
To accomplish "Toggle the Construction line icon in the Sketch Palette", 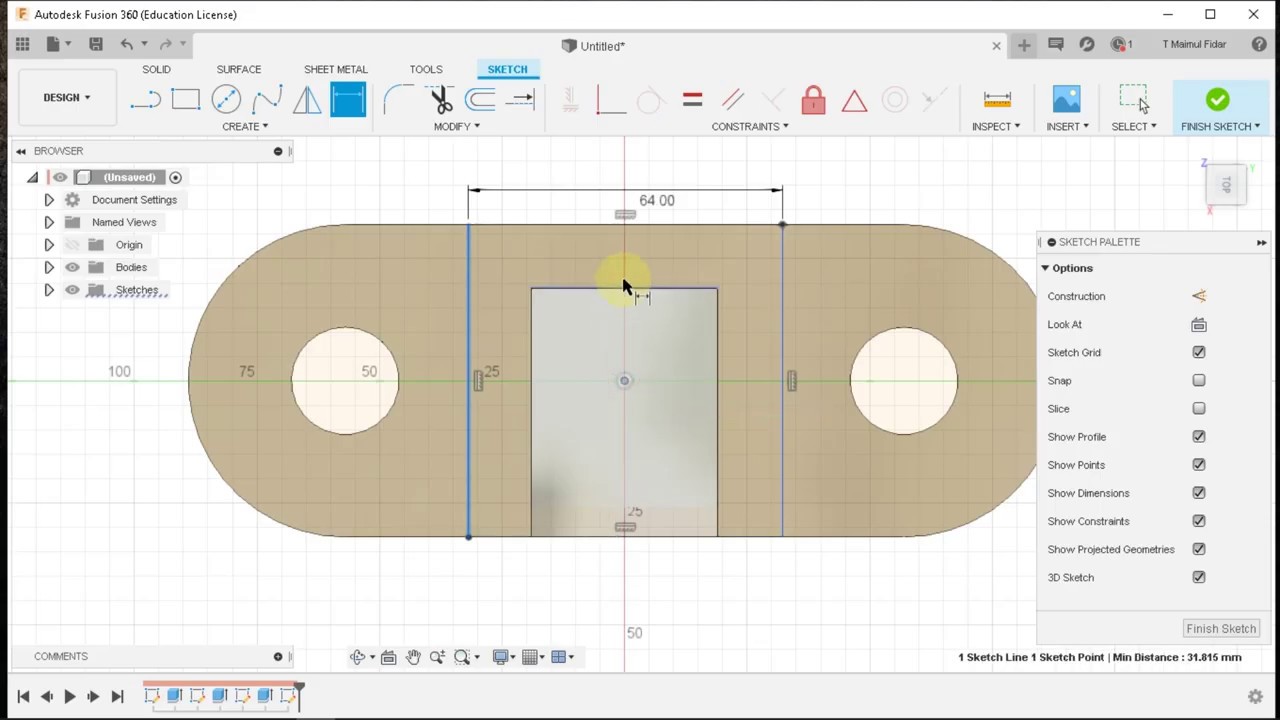I will (x=1199, y=296).
